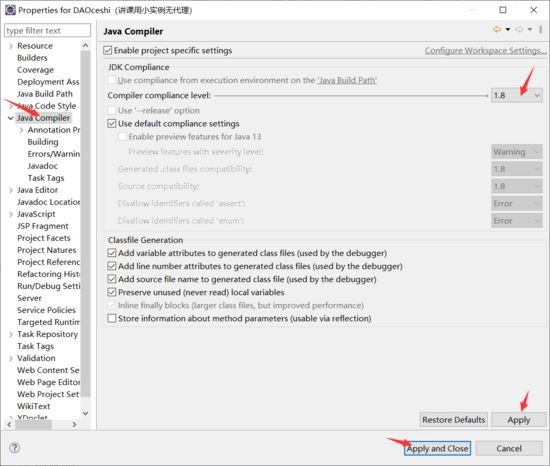This screenshot has width=550, height=466.
Task: Click the help question mark icon
Action: point(14,448)
